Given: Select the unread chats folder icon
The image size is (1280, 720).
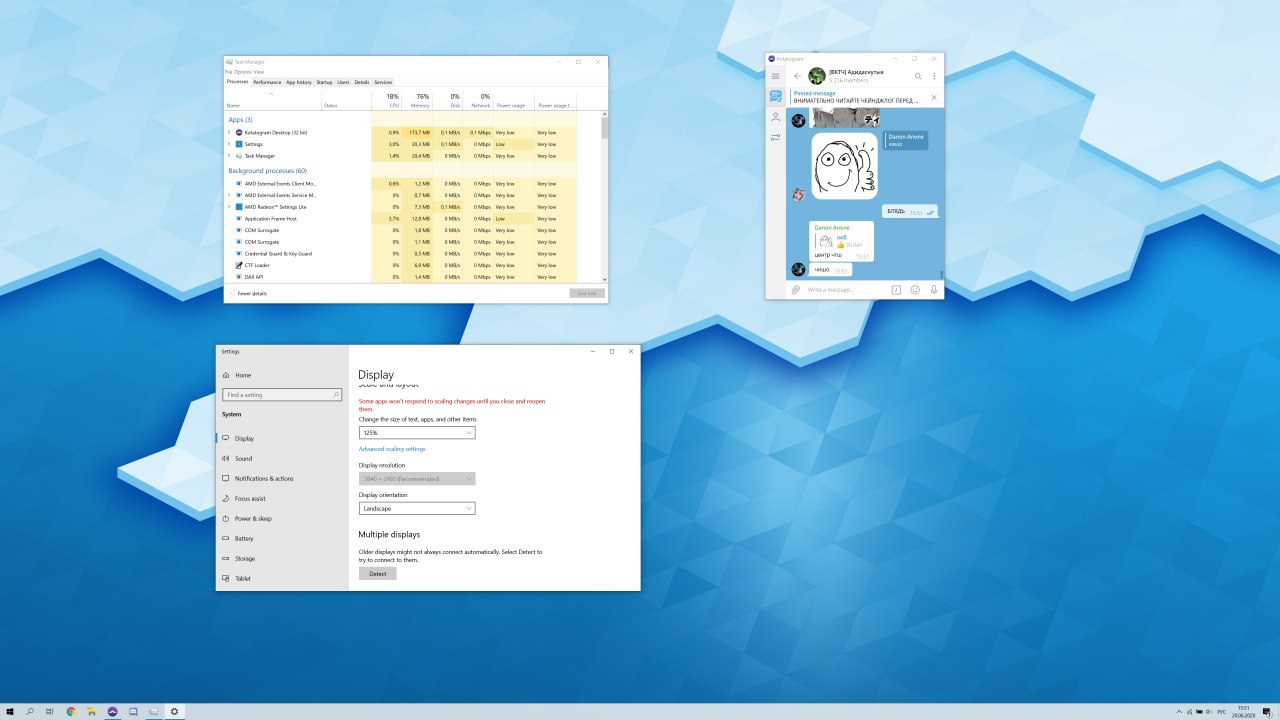Looking at the screenshot, I should [x=775, y=96].
